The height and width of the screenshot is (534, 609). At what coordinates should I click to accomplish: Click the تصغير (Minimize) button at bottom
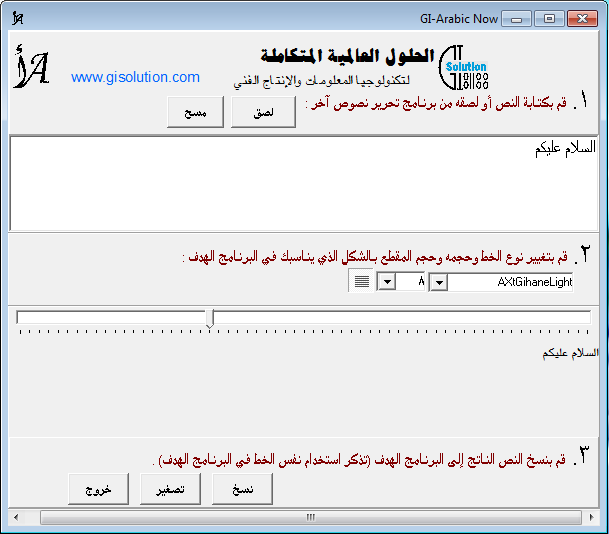170,489
